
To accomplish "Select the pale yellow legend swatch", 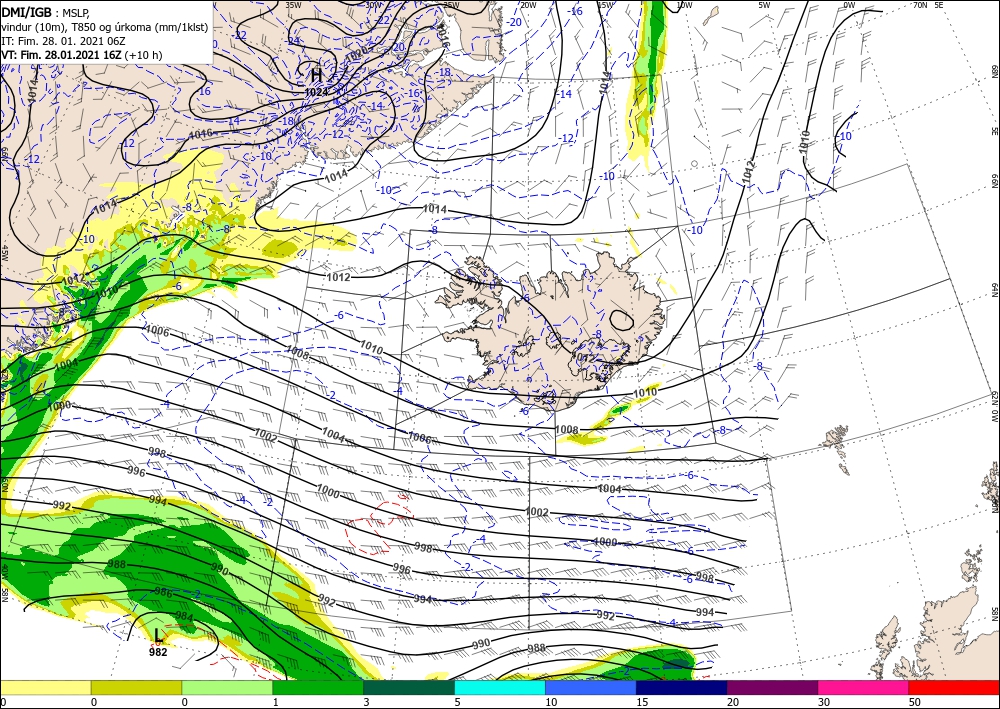I will coord(45,687).
